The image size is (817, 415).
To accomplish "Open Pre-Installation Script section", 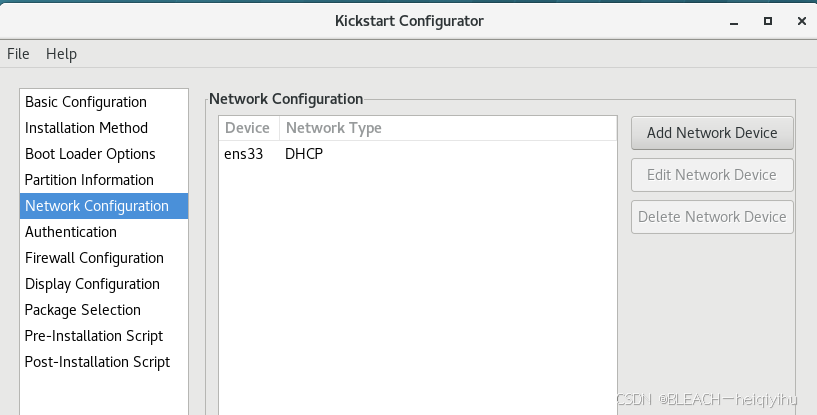I will (x=104, y=336).
